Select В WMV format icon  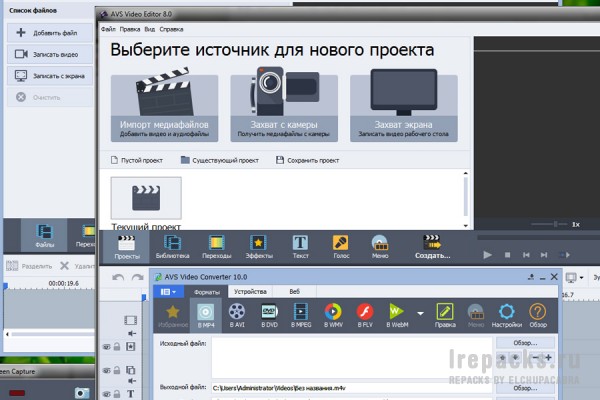pos(333,315)
